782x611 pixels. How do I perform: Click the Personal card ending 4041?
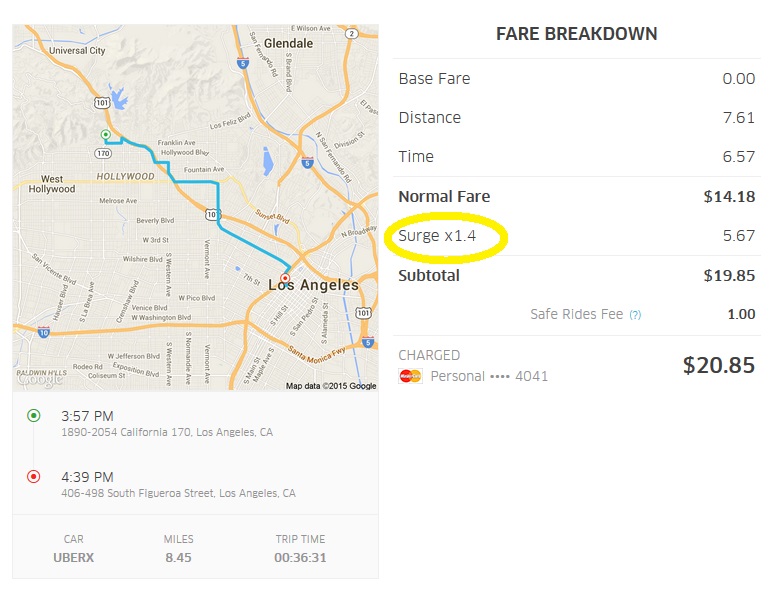pos(488,377)
